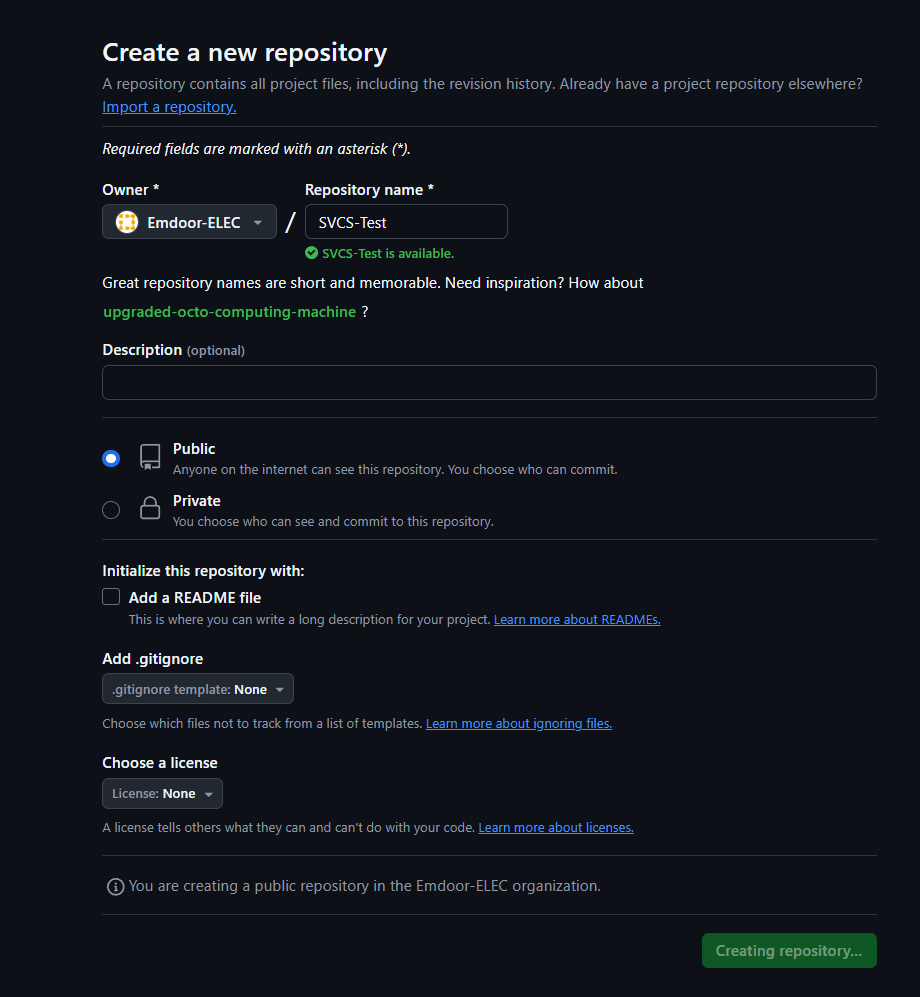Screen dimensions: 920x997
Task: Expand the .gitignore template dropdown
Action: click(198, 689)
